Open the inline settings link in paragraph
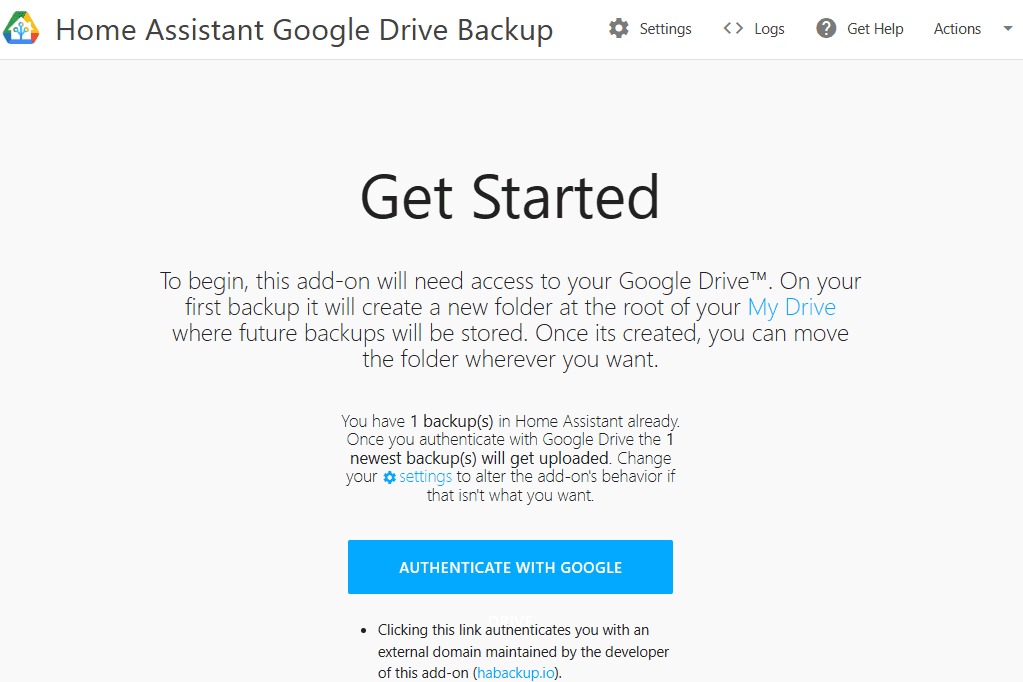1023x682 pixels. (x=425, y=476)
